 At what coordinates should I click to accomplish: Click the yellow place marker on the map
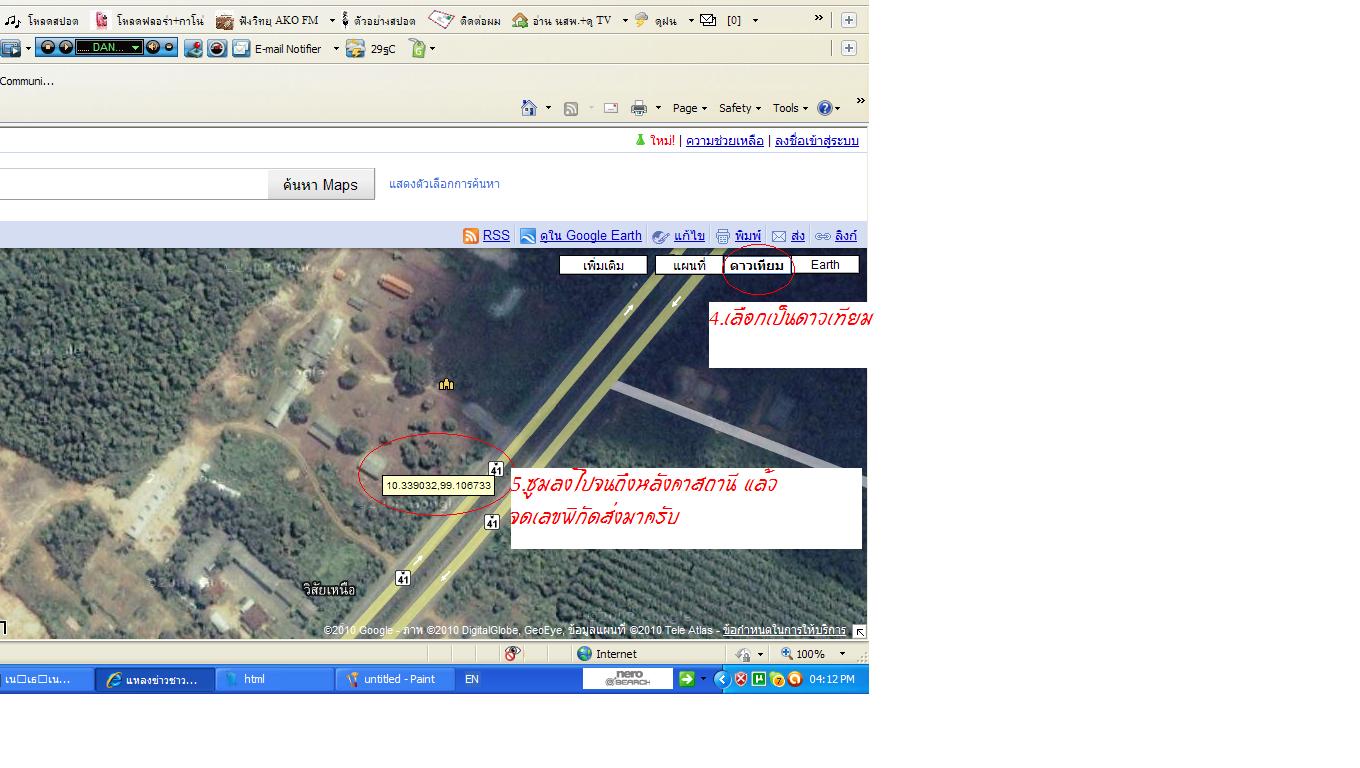tap(446, 383)
